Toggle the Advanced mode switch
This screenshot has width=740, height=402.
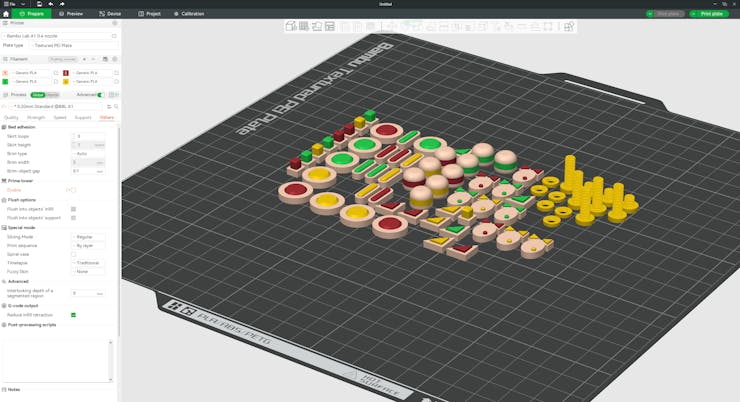[100, 95]
